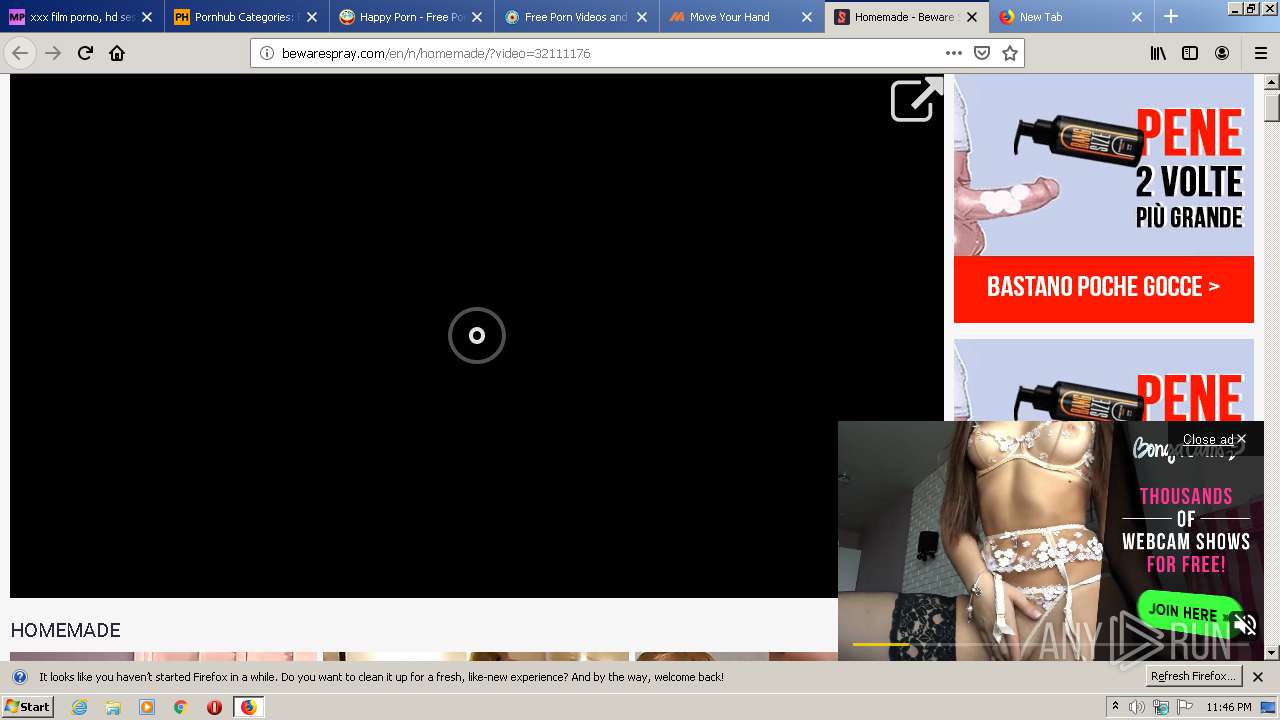Click the Refresh Firefox button

pos(1192,677)
